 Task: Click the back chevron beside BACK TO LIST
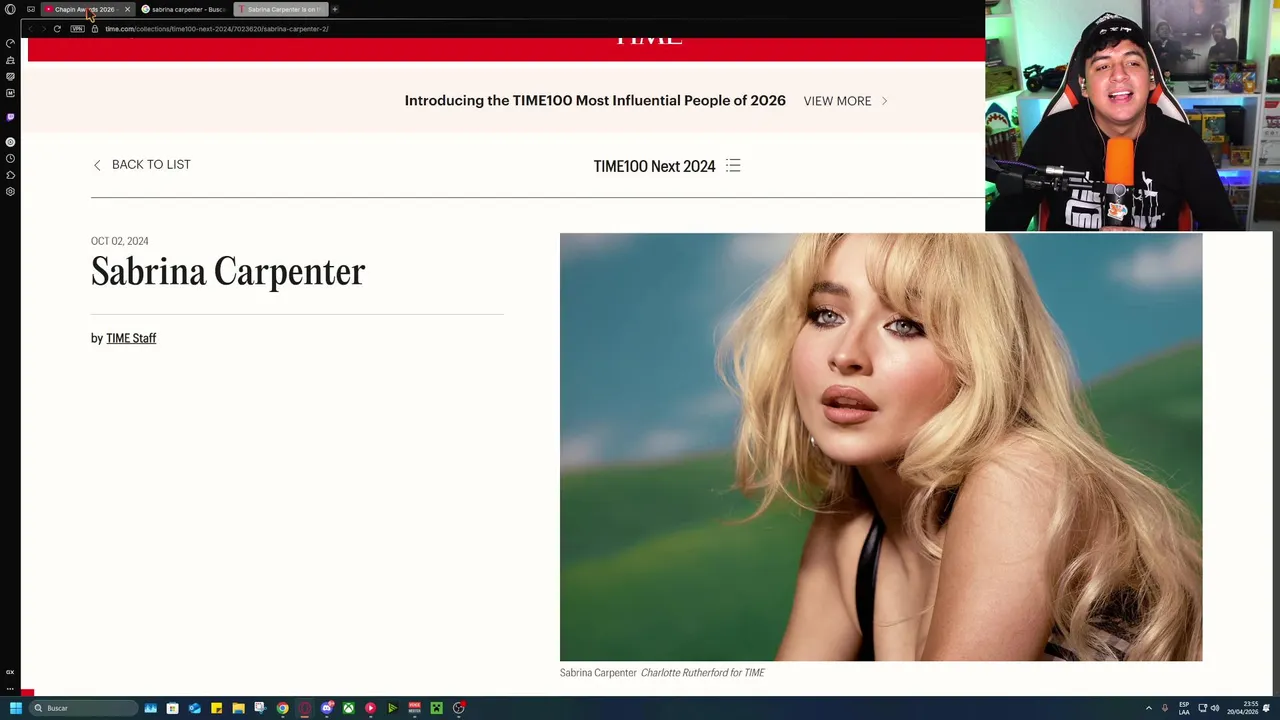pos(97,166)
